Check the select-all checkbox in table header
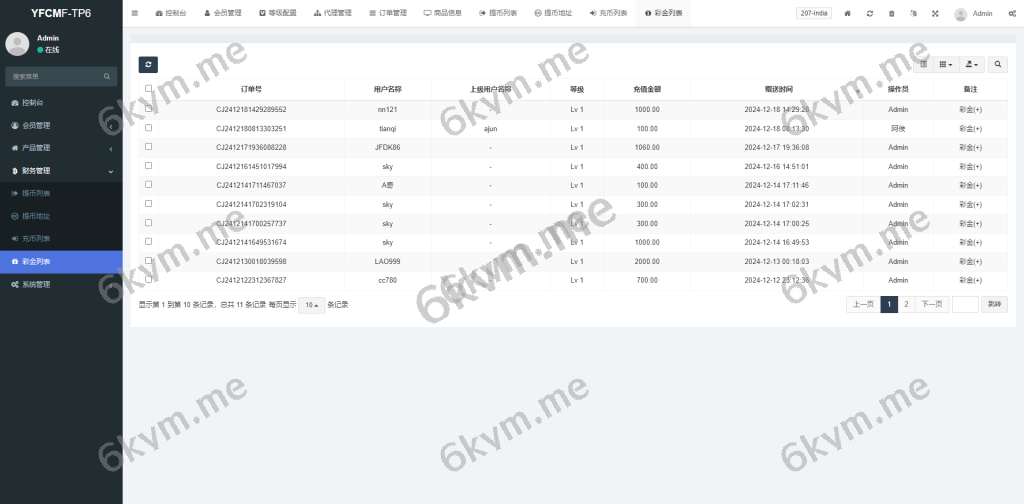The height and width of the screenshot is (504, 1024). click(148, 89)
